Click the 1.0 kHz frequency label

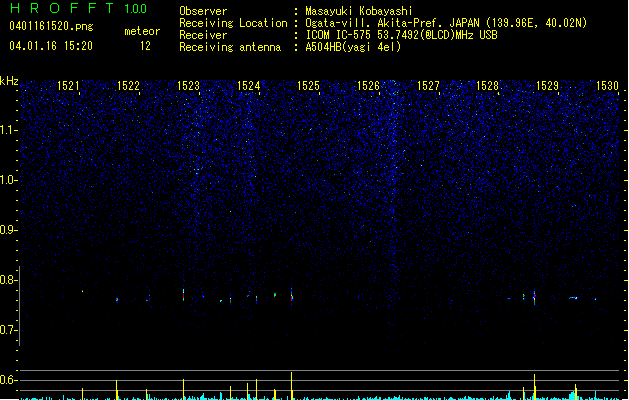click(9, 180)
